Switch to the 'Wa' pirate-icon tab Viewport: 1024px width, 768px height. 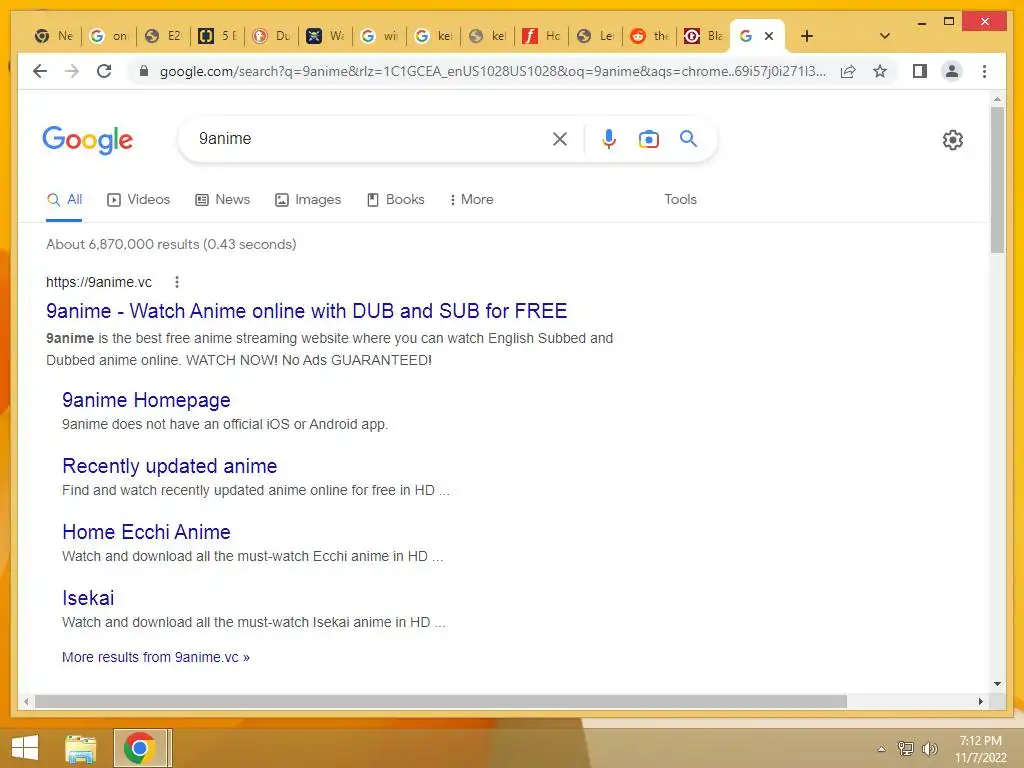click(x=325, y=36)
